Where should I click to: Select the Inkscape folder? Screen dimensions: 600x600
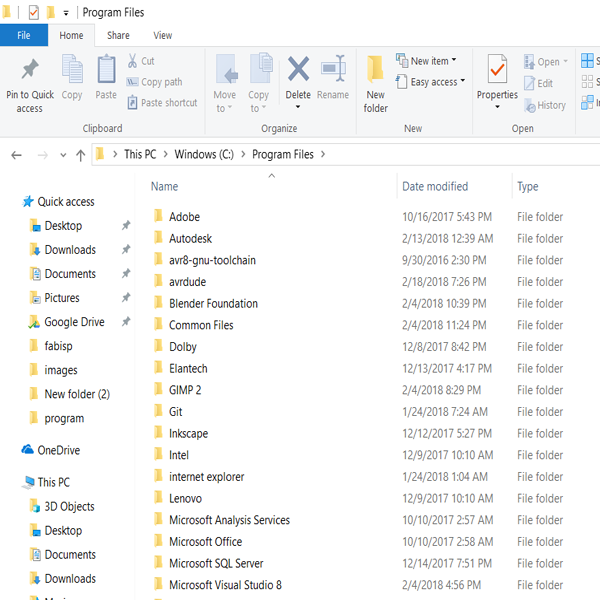[188, 433]
